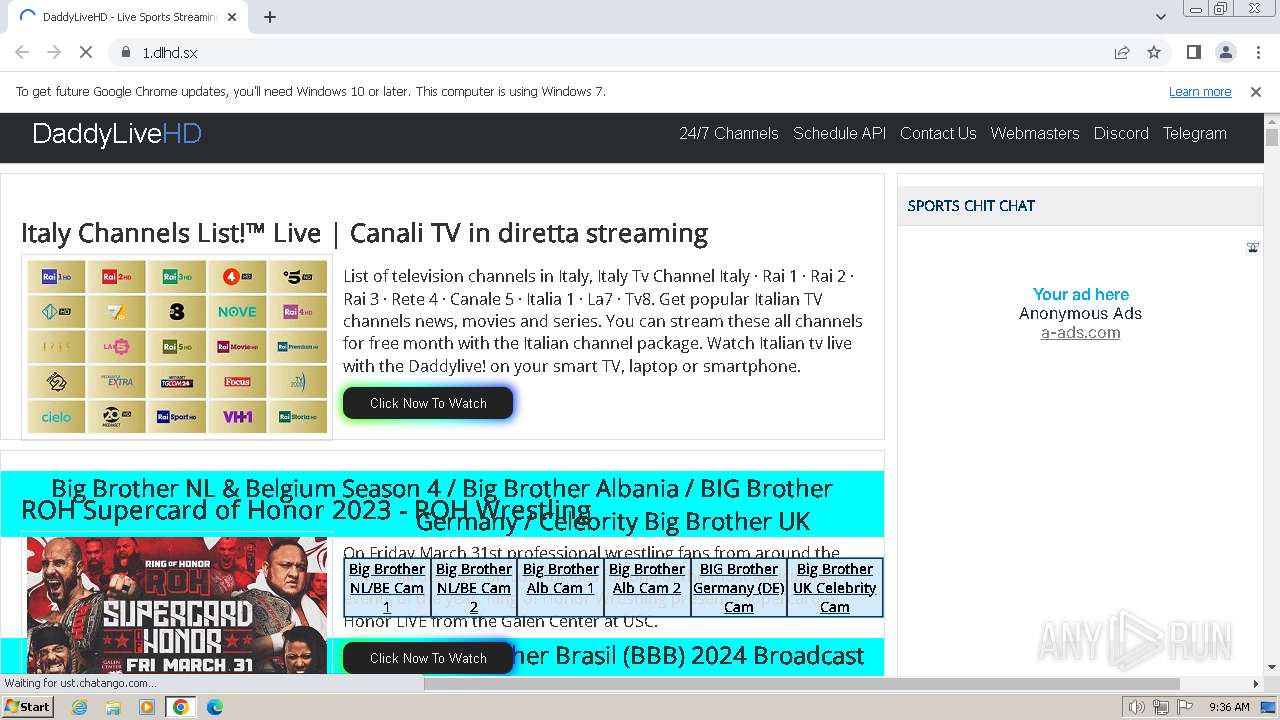1280x720 pixels.
Task: Open BIG Brother Germany (DE) Cam
Action: [739, 588]
